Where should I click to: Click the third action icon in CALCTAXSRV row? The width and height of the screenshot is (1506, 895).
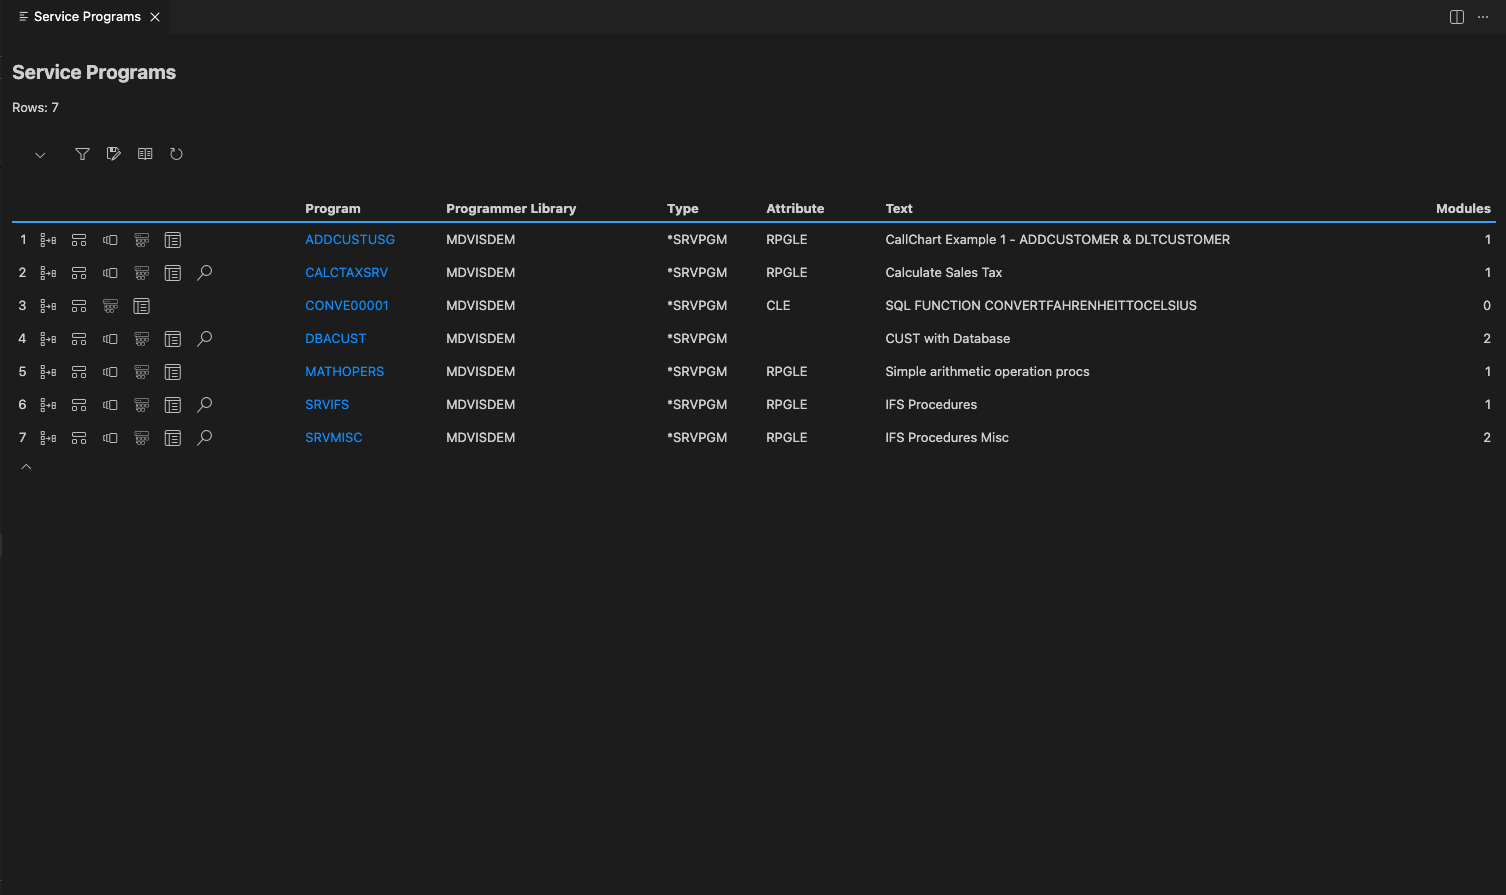[x=110, y=273]
